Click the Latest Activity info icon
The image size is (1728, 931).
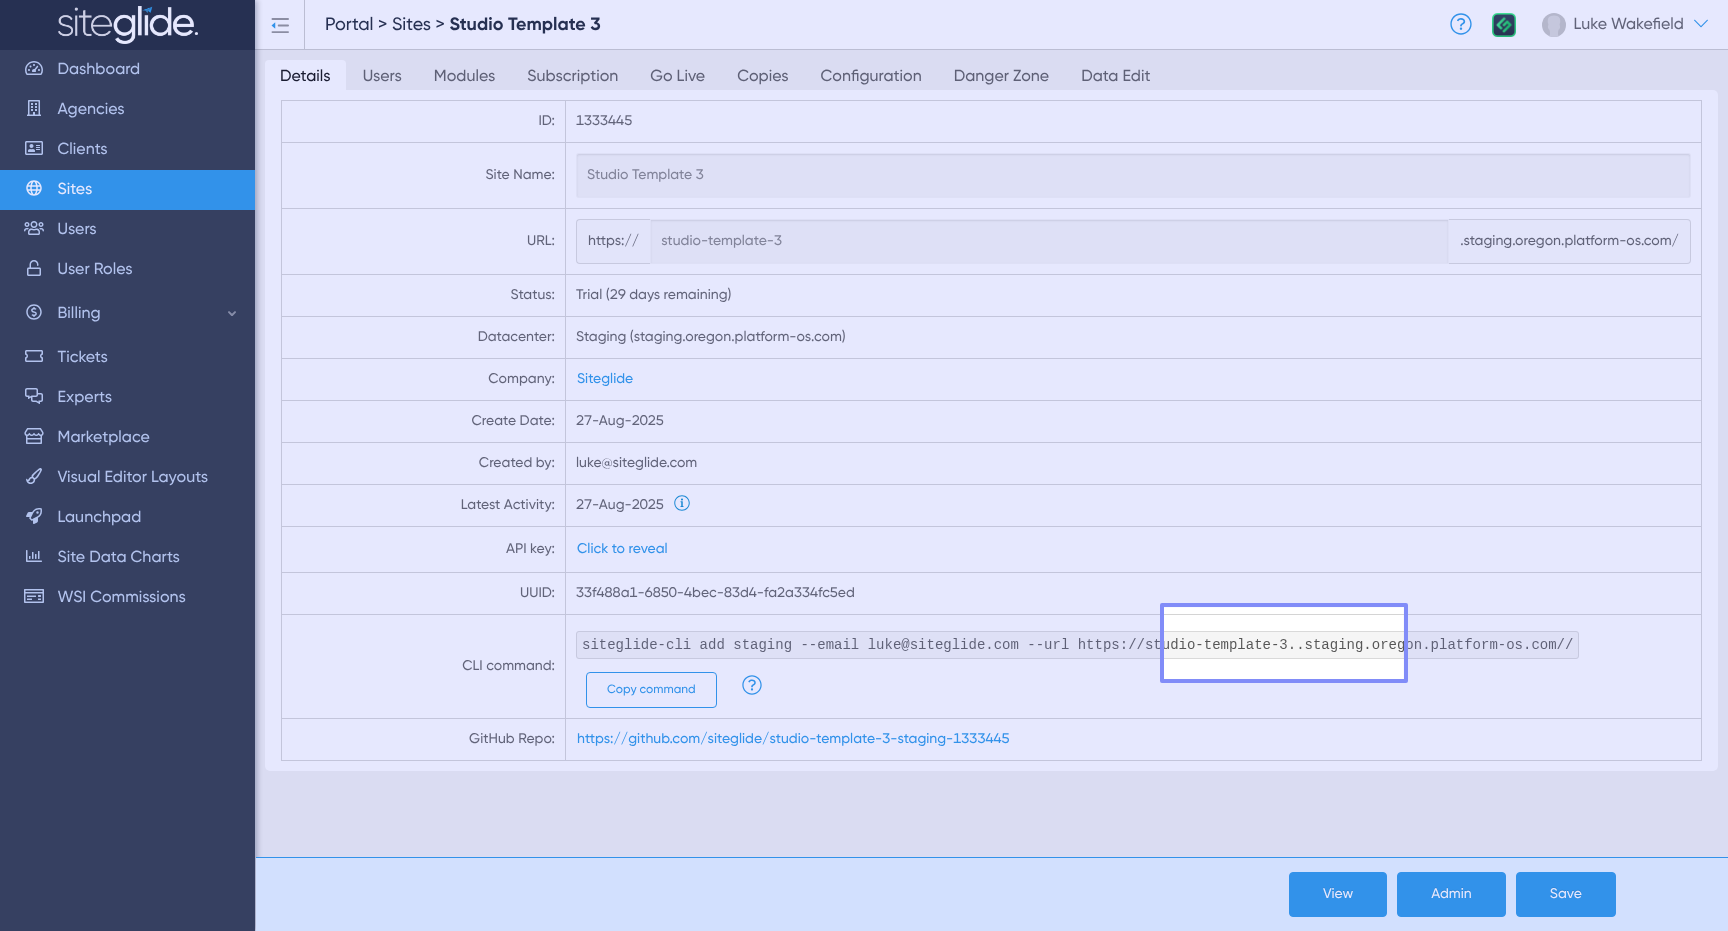coord(682,504)
